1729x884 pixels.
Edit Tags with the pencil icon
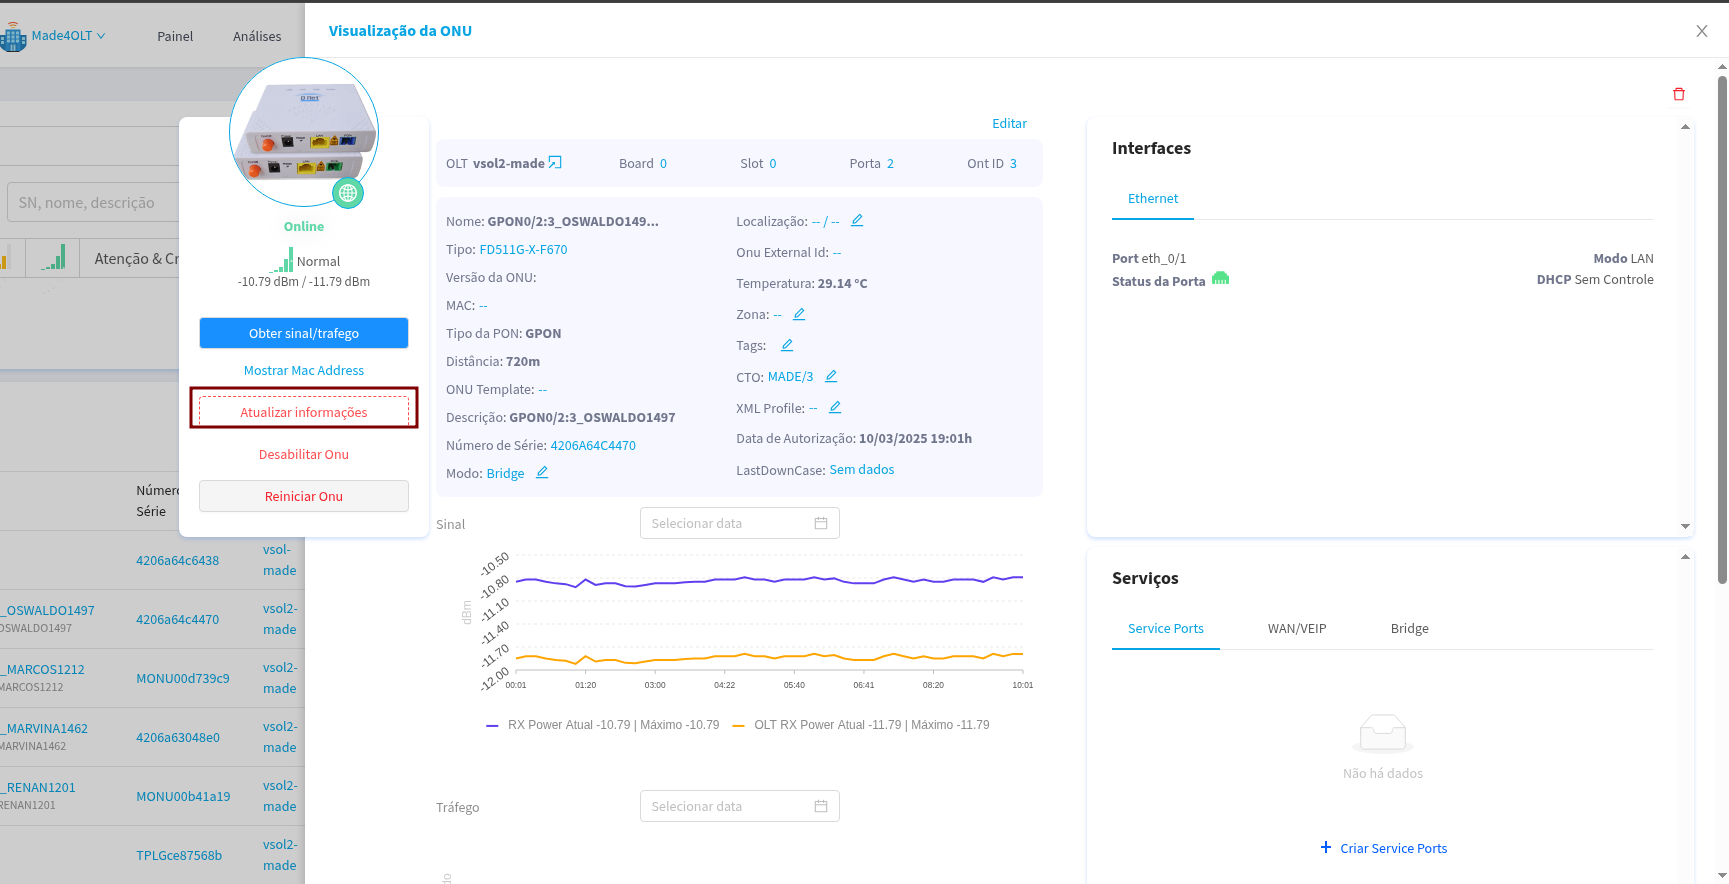(x=787, y=345)
